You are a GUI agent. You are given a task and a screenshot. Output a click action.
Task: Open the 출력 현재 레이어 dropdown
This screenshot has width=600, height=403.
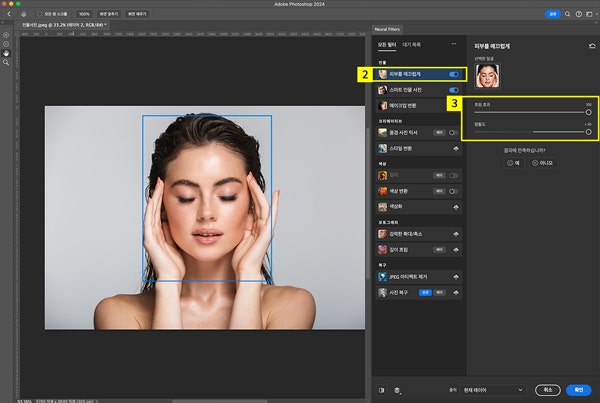pos(491,389)
